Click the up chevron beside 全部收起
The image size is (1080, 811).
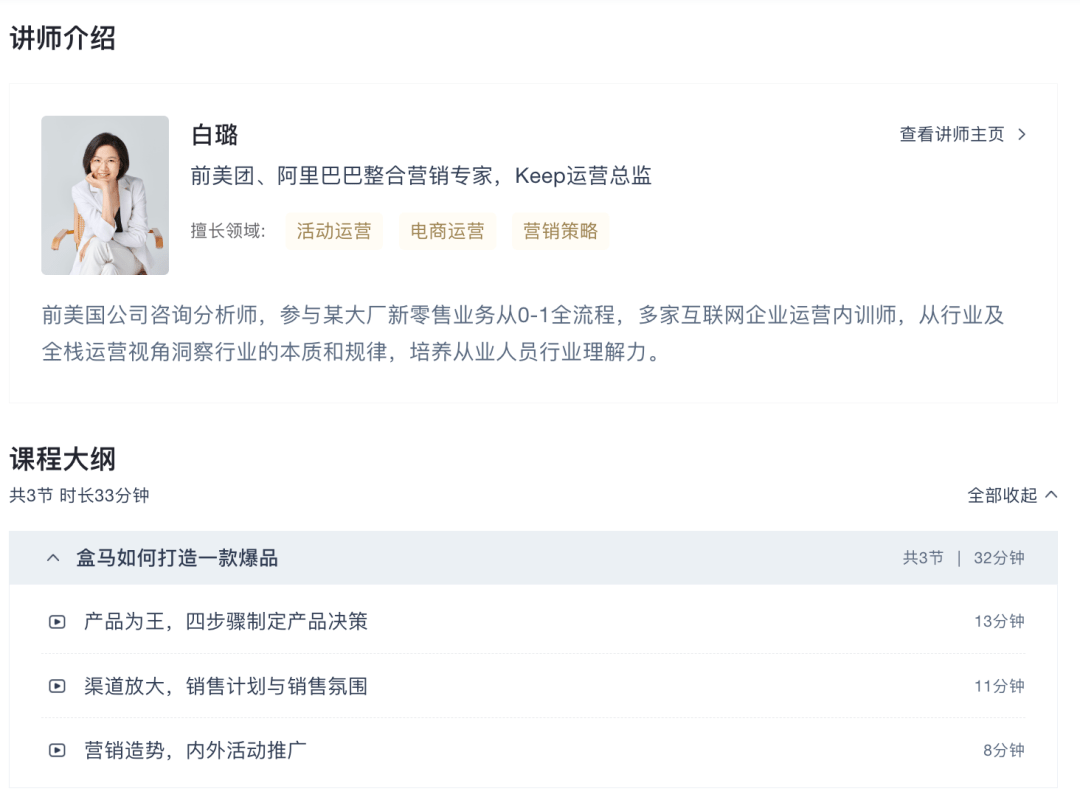pyautogui.click(x=1051, y=495)
